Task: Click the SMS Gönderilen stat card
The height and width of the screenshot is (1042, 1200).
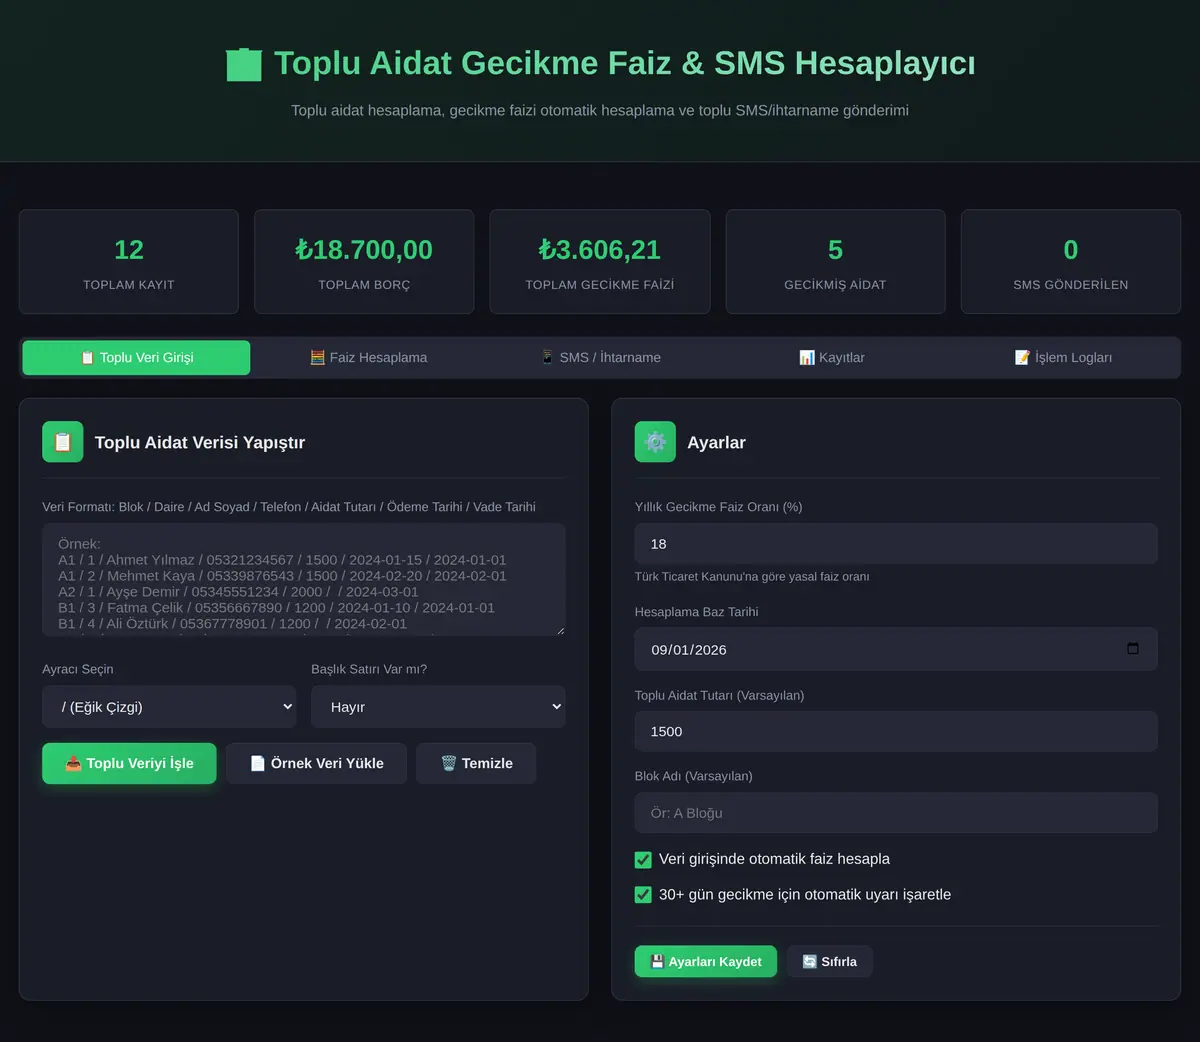Action: pos(1071,262)
